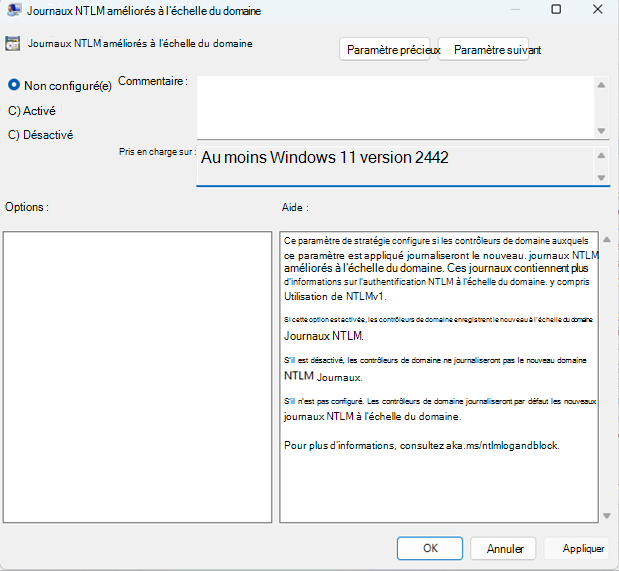Confirm with the OK button
The image size is (619, 571).
[430, 548]
